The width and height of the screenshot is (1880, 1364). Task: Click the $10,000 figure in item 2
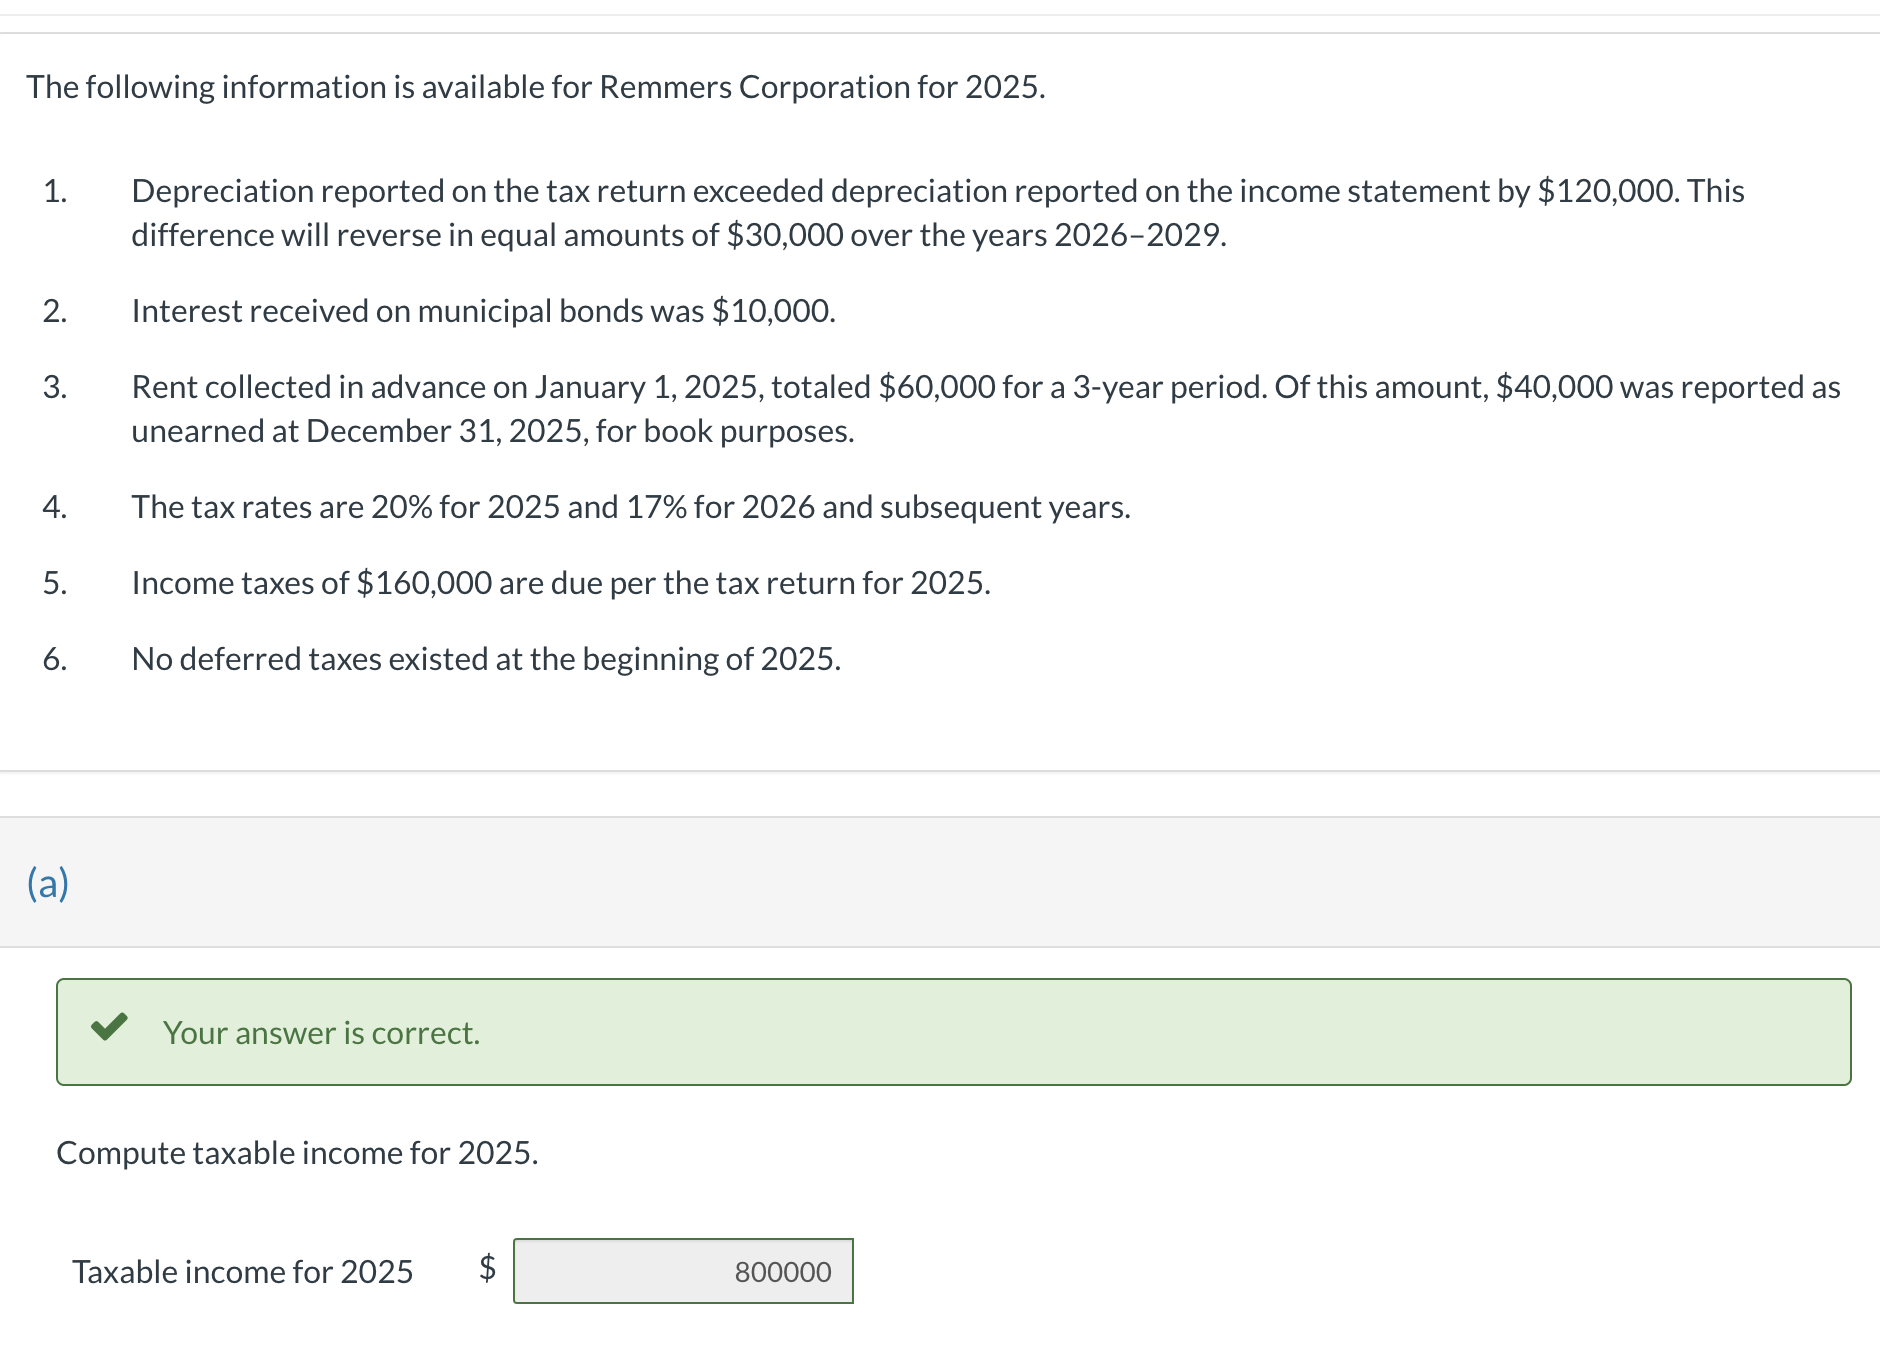click(x=770, y=310)
